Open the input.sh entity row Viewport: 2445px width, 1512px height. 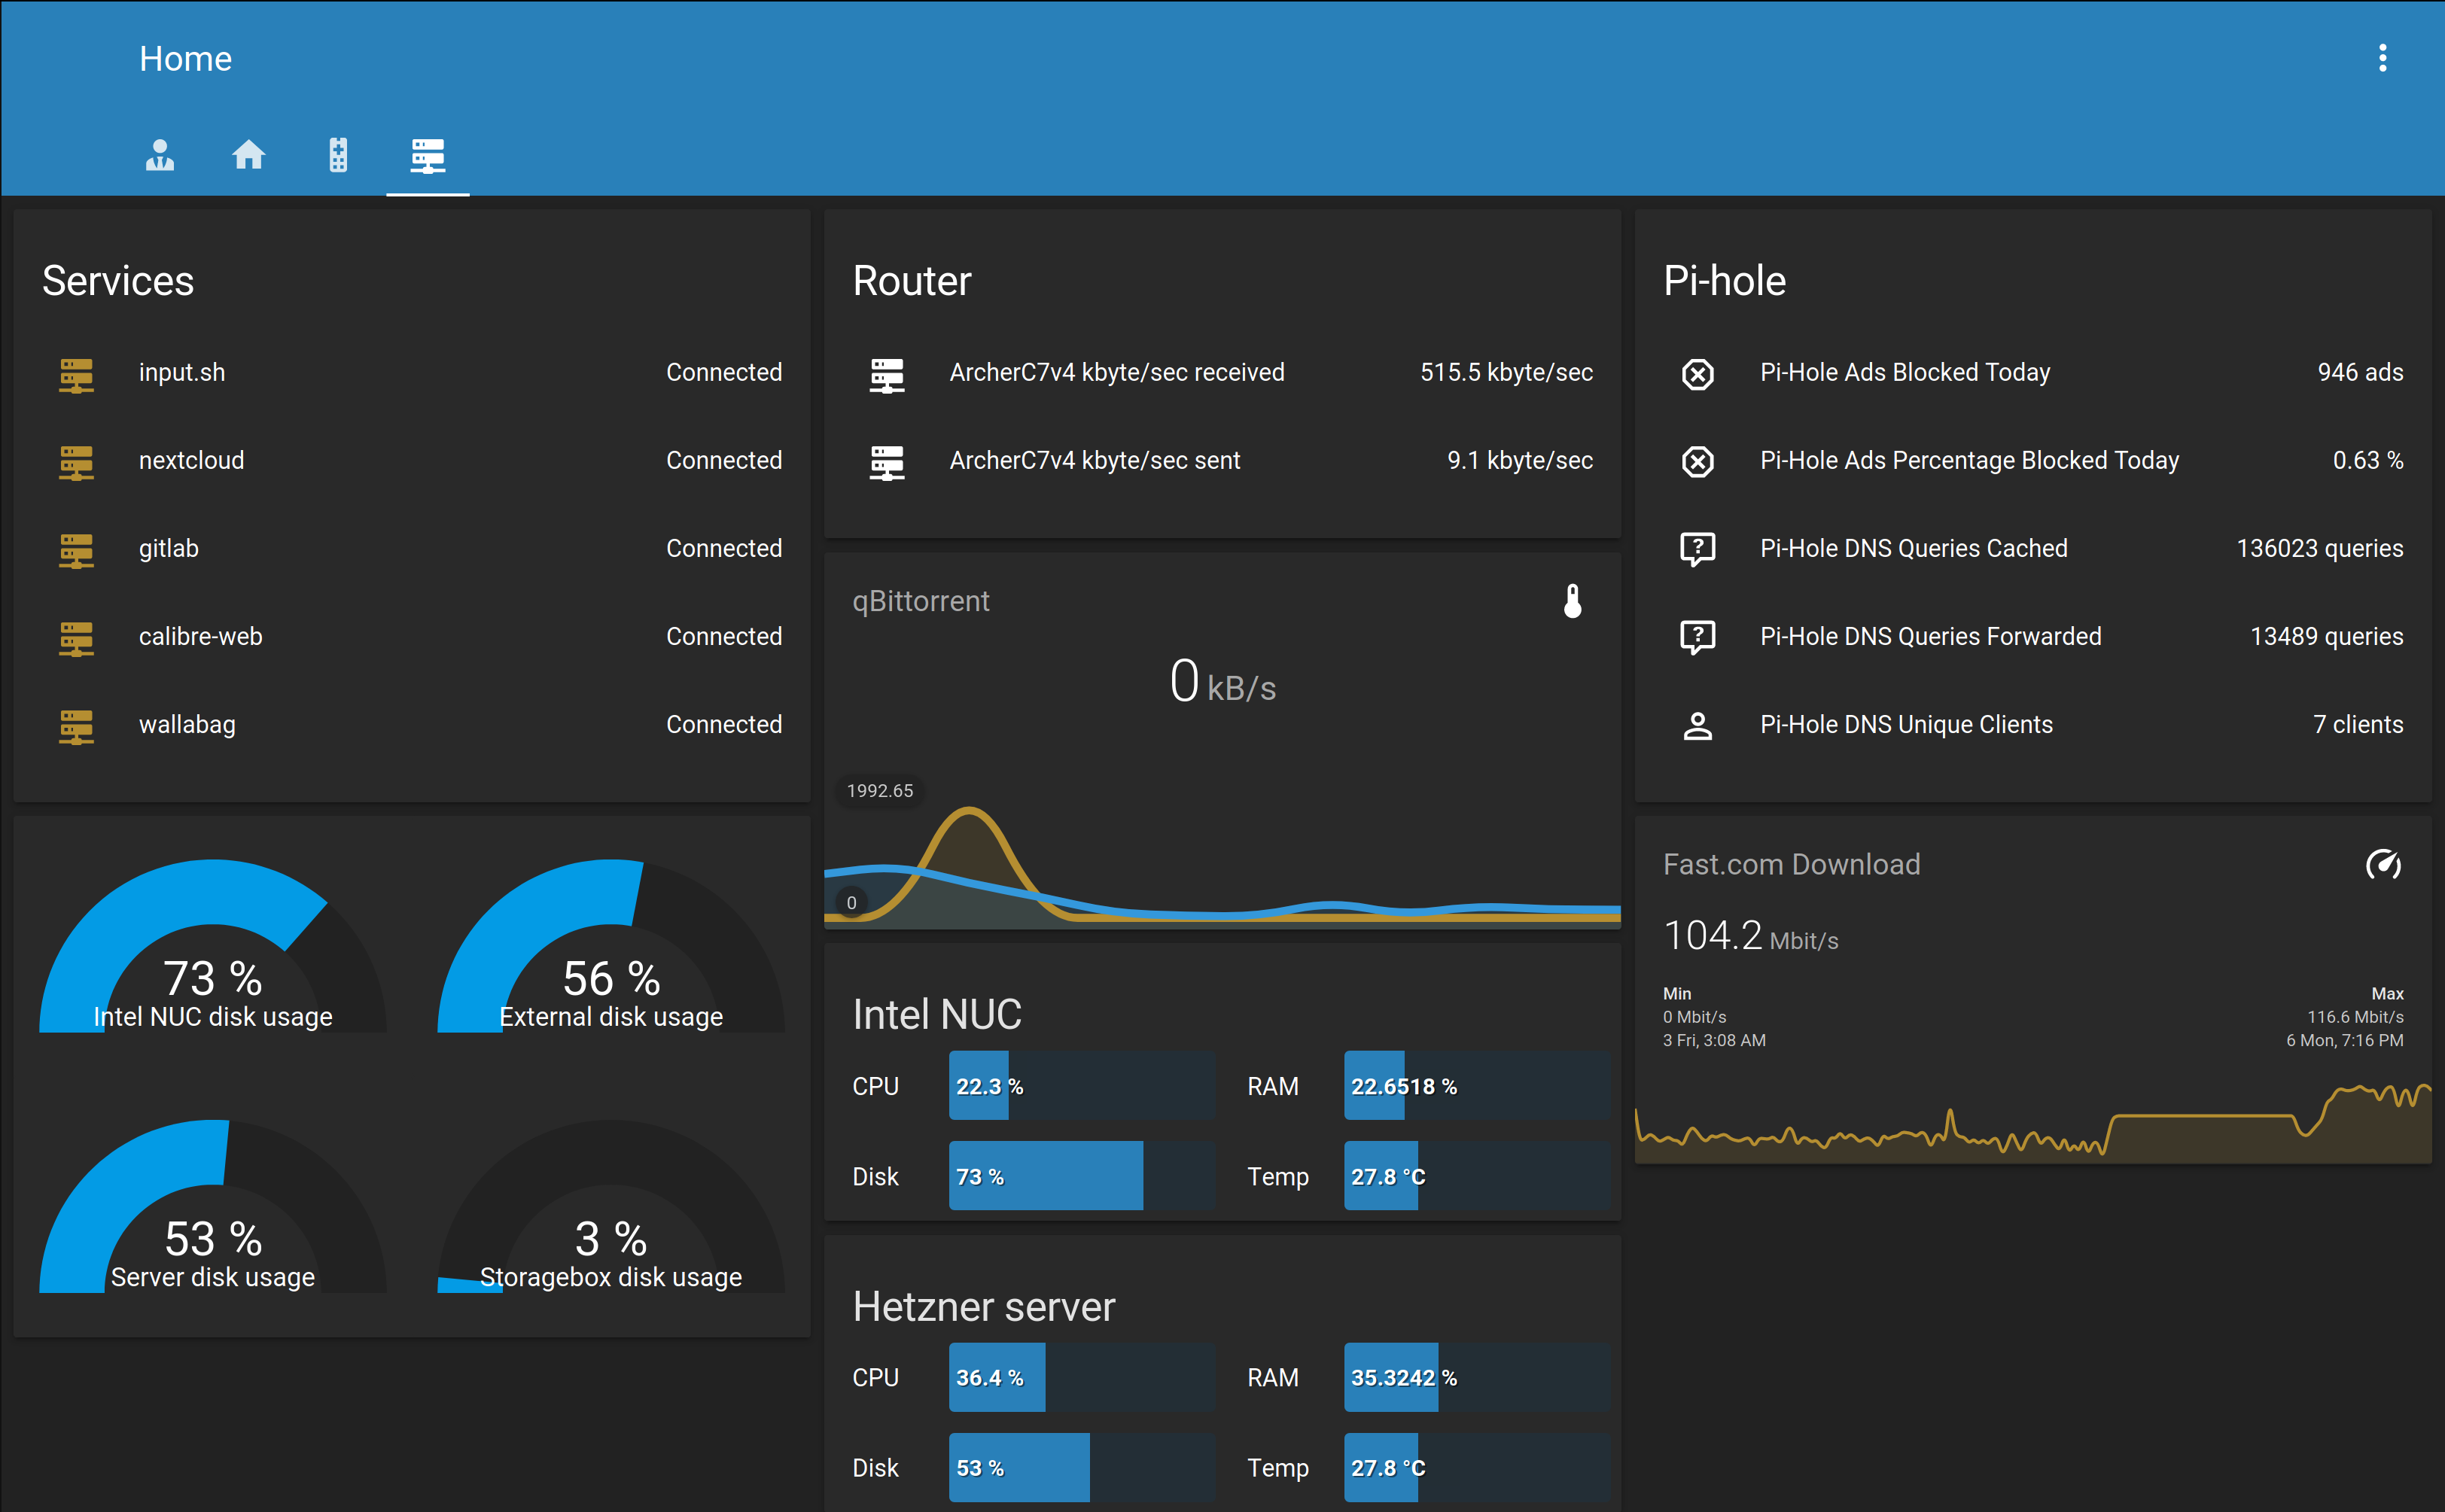point(412,373)
